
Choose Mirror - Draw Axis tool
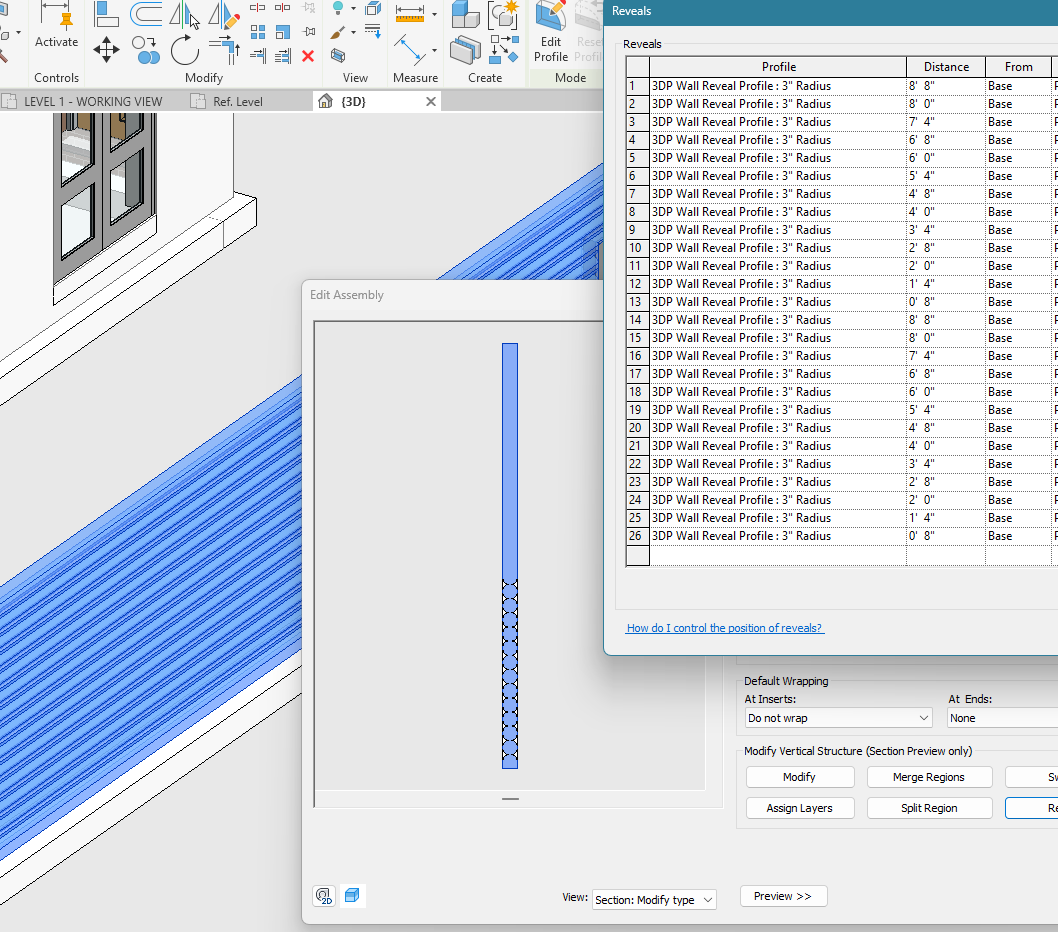(224, 15)
